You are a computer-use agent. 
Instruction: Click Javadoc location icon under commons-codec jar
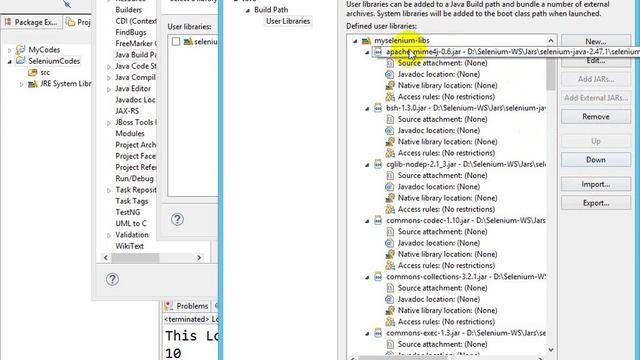(x=390, y=243)
